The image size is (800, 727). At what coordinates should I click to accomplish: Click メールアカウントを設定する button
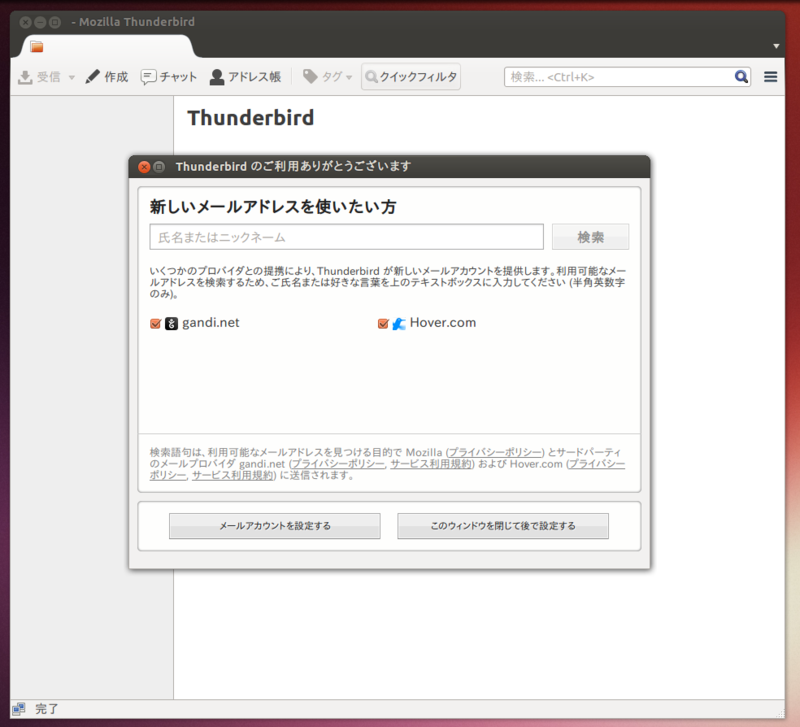[274, 526]
